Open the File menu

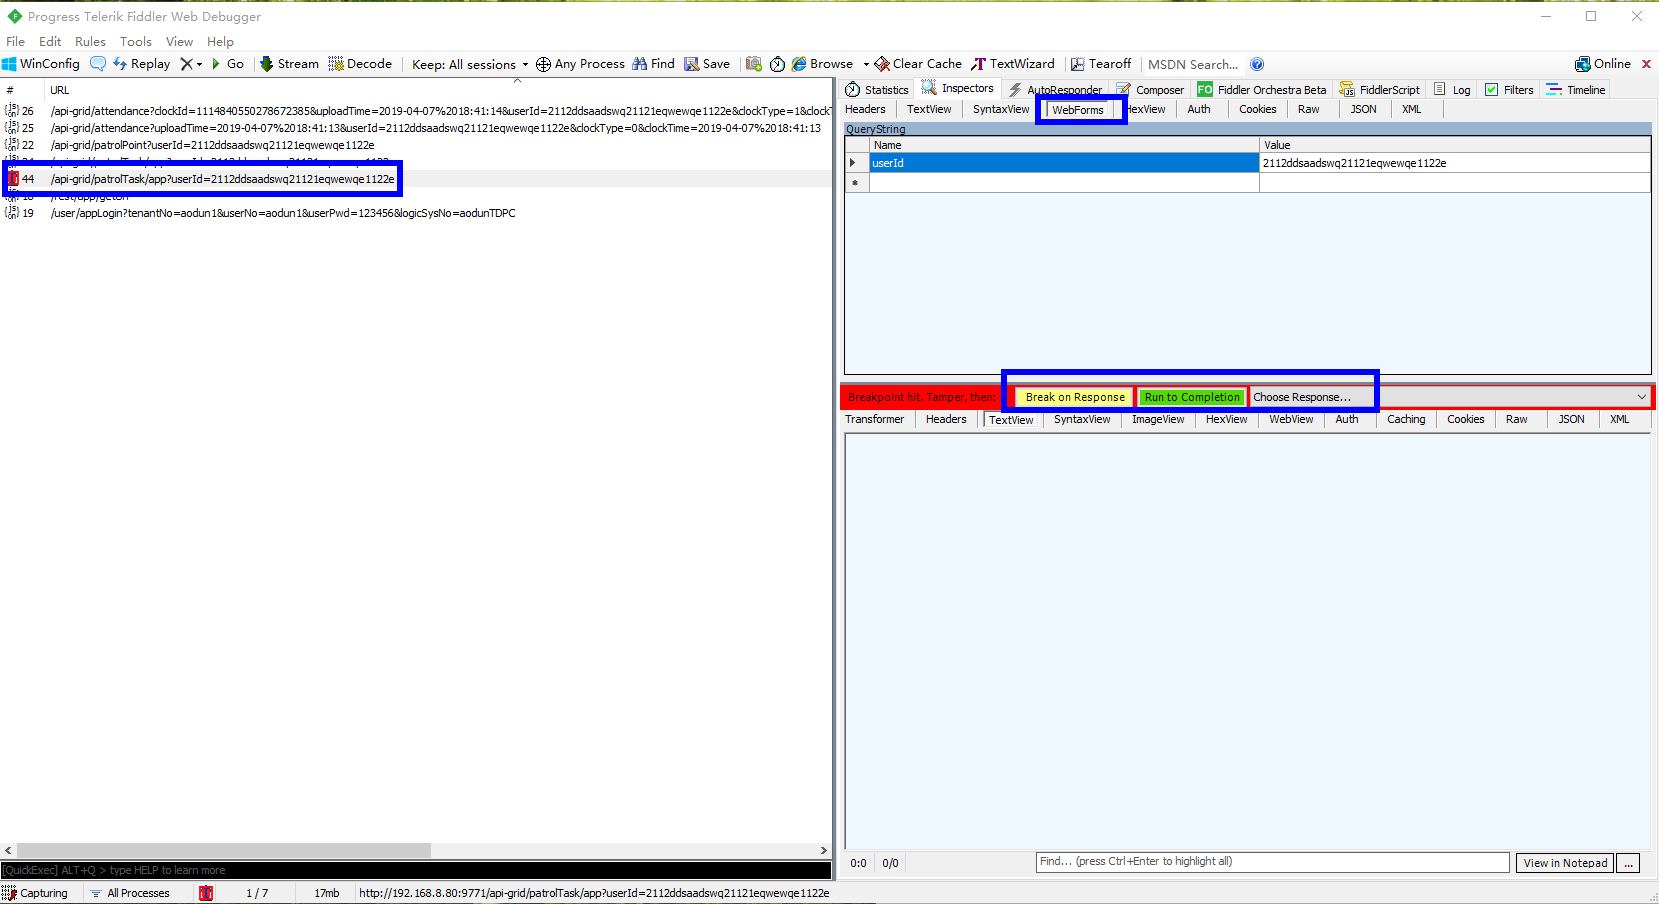[x=15, y=41]
